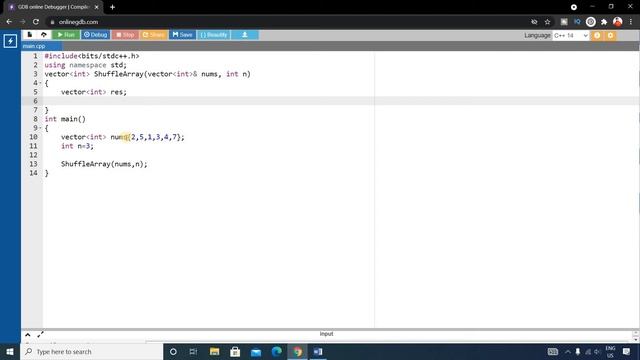Image resolution: width=640 pixels, height=360 pixels.
Task: Open the Chrome three-dot menu
Action: click(x=631, y=22)
